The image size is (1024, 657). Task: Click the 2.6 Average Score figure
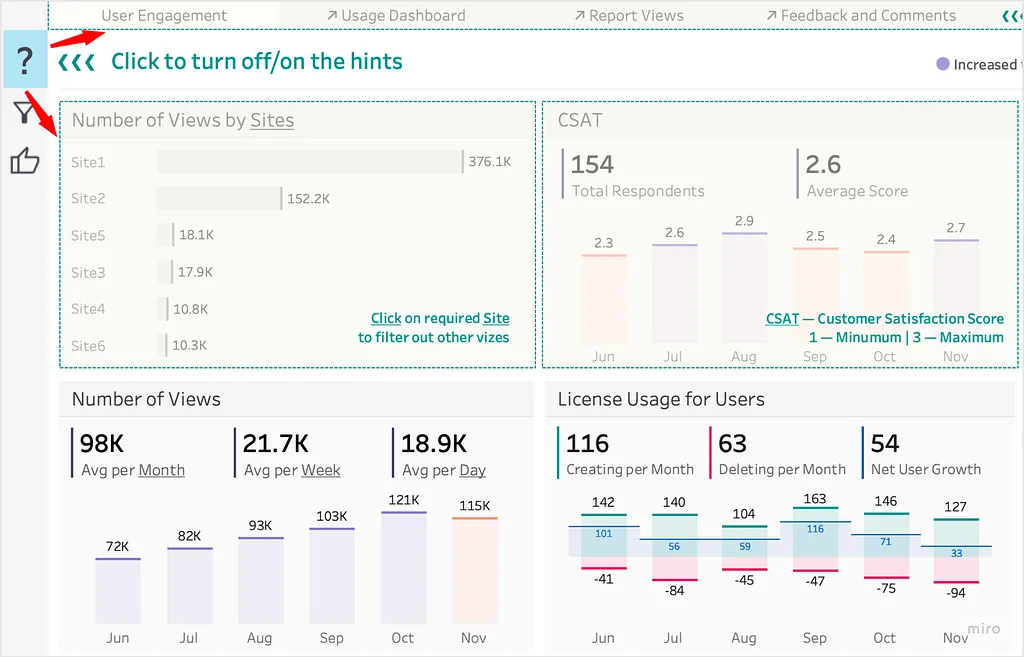tap(823, 165)
